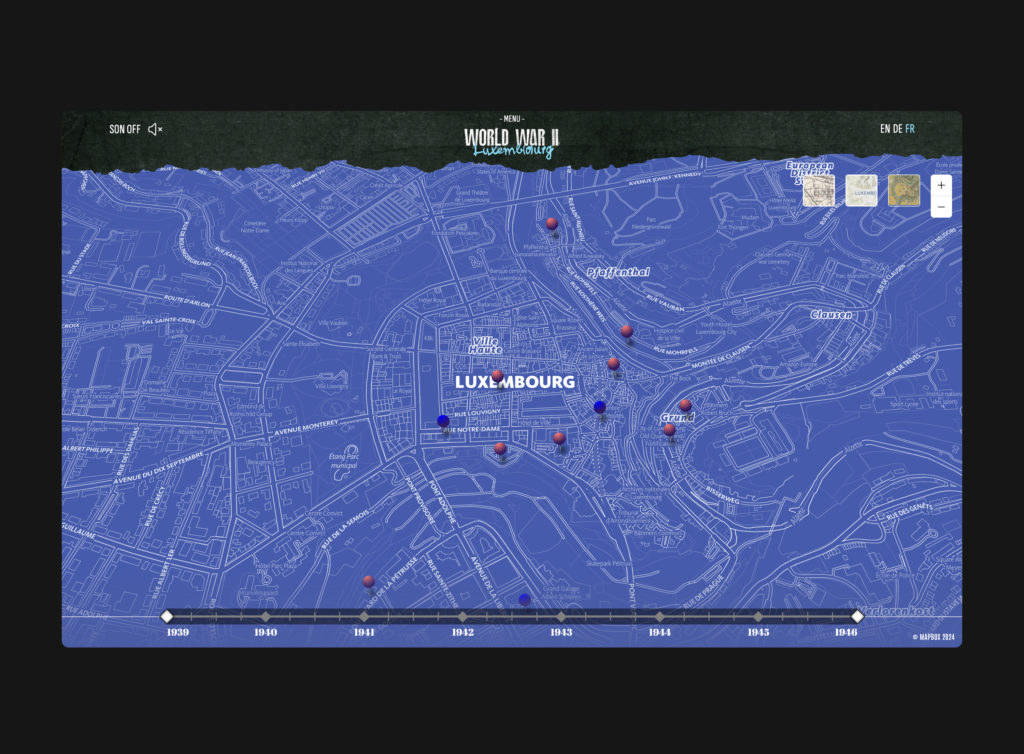Click the 1939 start handle on timeline
Image resolution: width=1024 pixels, height=754 pixels.
[167, 616]
